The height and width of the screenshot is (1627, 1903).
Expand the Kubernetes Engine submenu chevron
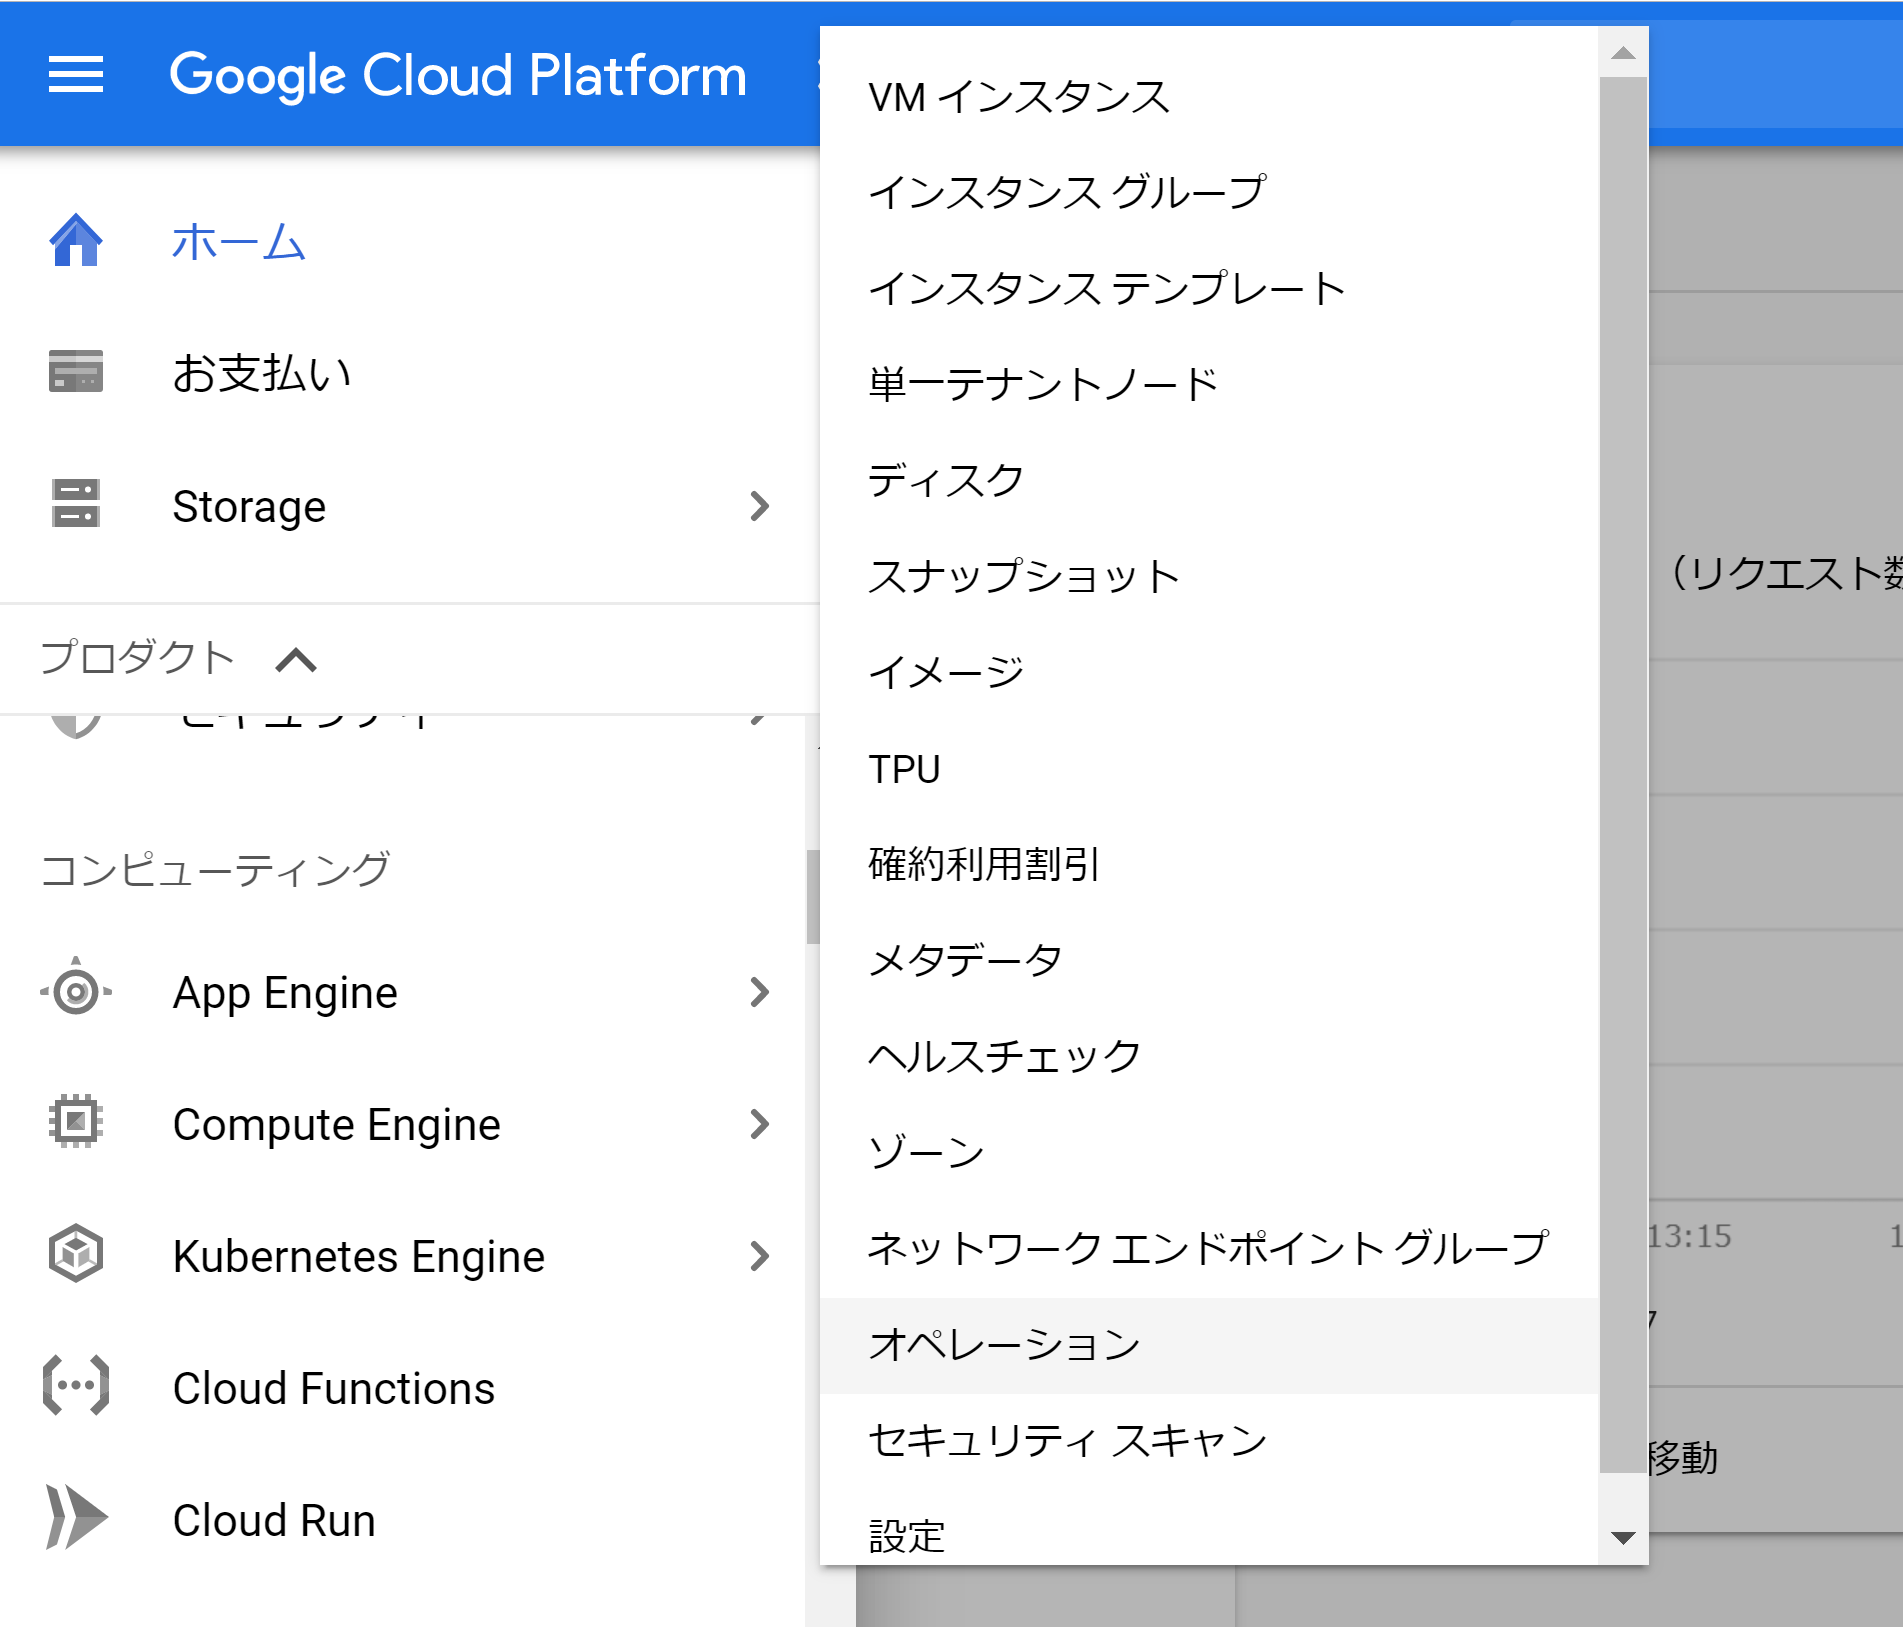tap(760, 1256)
